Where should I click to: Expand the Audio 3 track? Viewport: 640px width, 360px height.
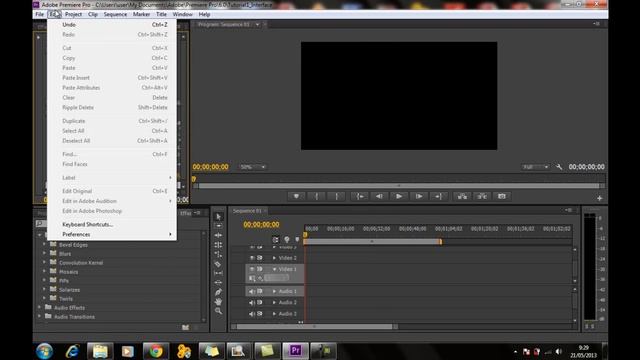click(274, 314)
